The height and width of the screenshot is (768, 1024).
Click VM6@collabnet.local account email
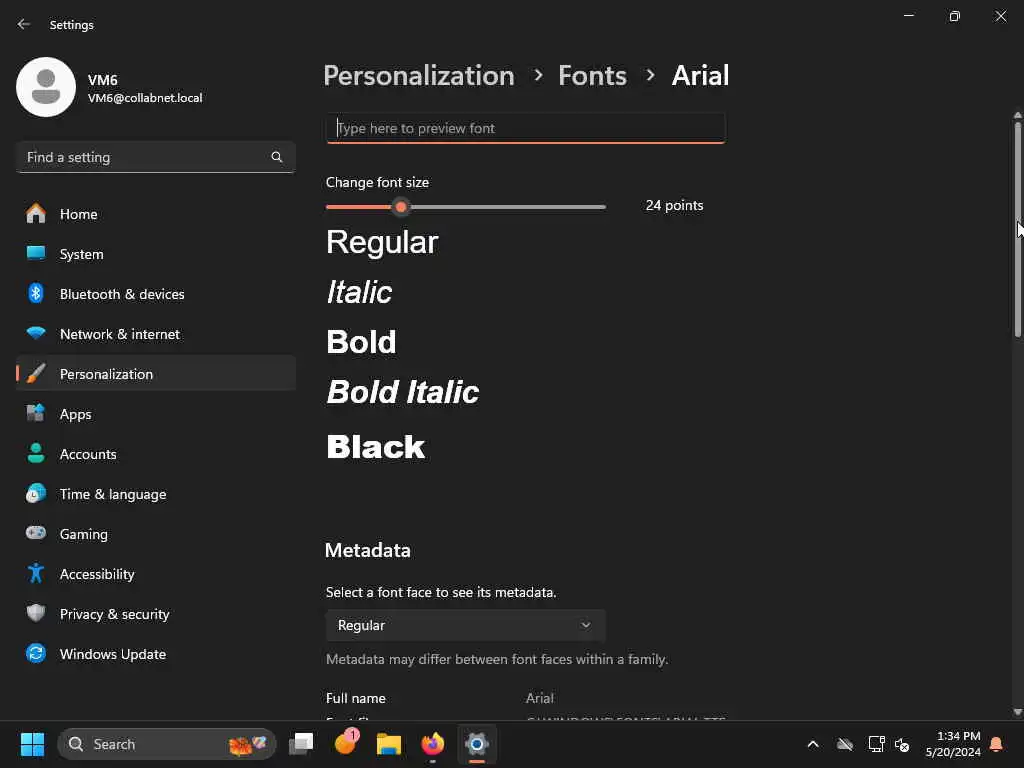tap(145, 98)
